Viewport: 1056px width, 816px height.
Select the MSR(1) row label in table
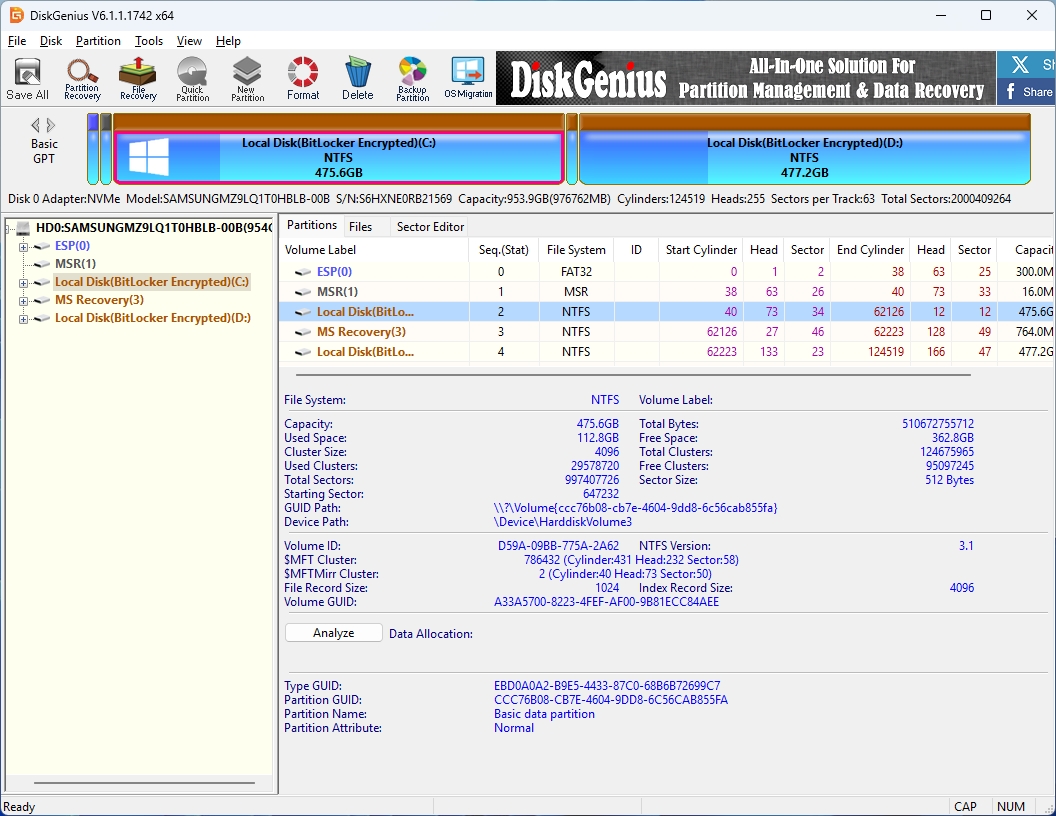click(337, 292)
